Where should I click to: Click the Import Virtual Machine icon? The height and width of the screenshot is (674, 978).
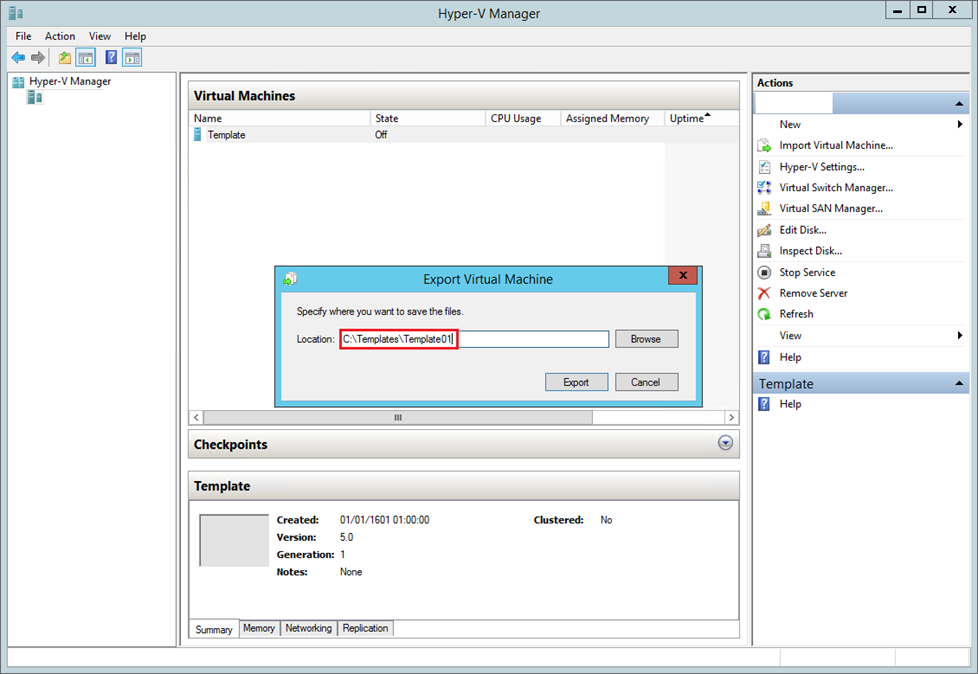764,145
